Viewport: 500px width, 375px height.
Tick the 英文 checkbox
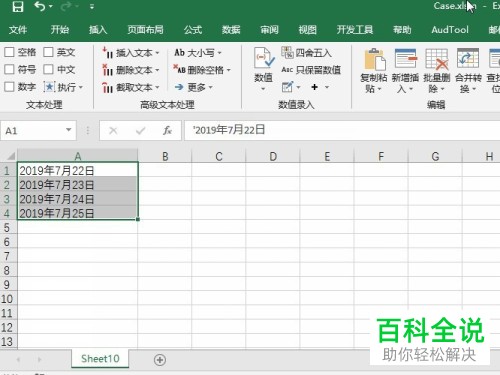pos(48,52)
